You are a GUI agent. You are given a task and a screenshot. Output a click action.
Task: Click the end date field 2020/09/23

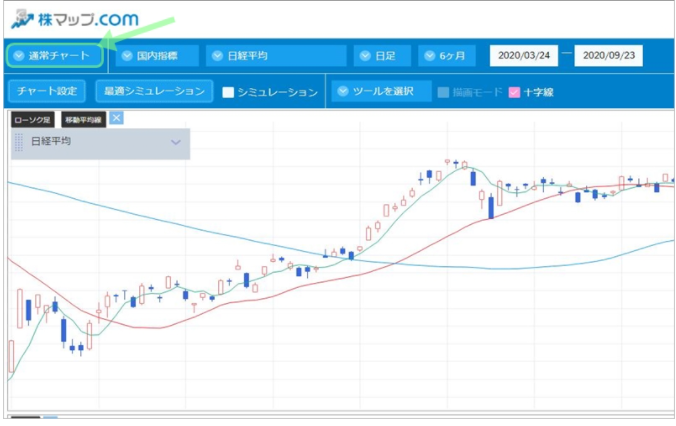pyautogui.click(x=608, y=56)
